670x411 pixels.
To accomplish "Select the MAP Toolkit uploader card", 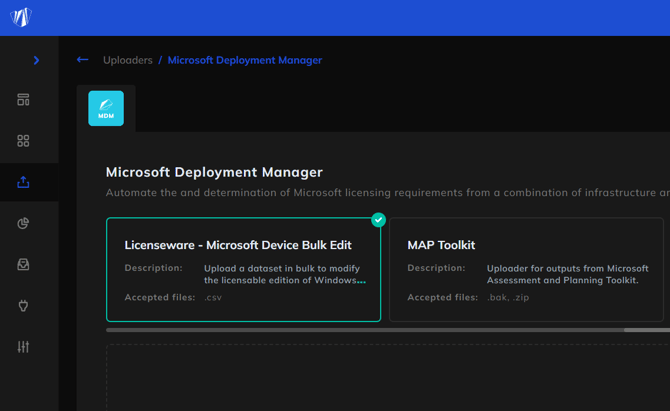I will coord(526,270).
